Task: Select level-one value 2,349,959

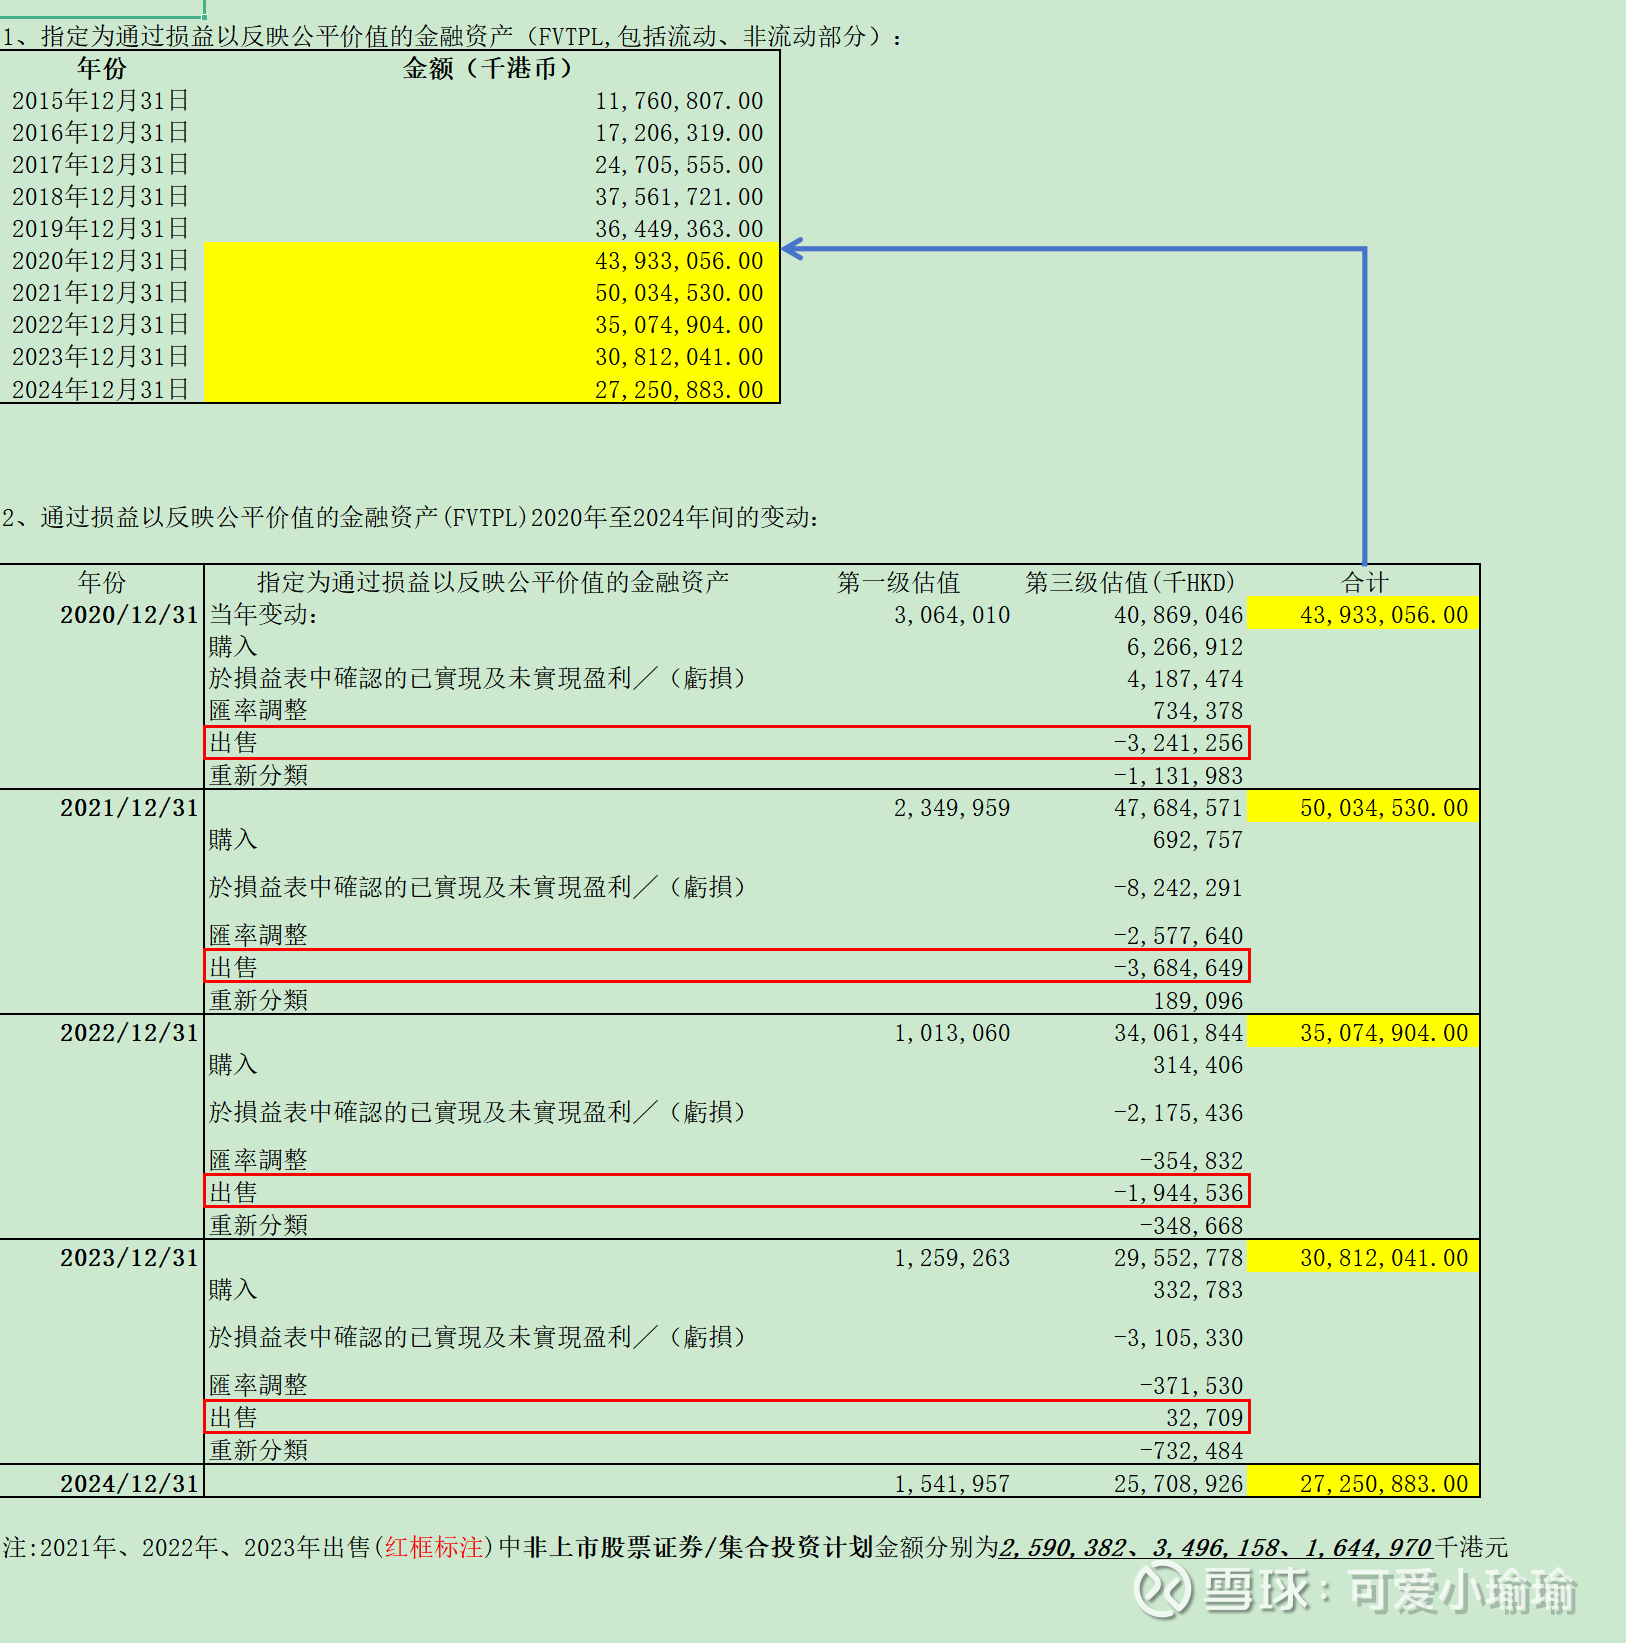Action: [x=952, y=808]
